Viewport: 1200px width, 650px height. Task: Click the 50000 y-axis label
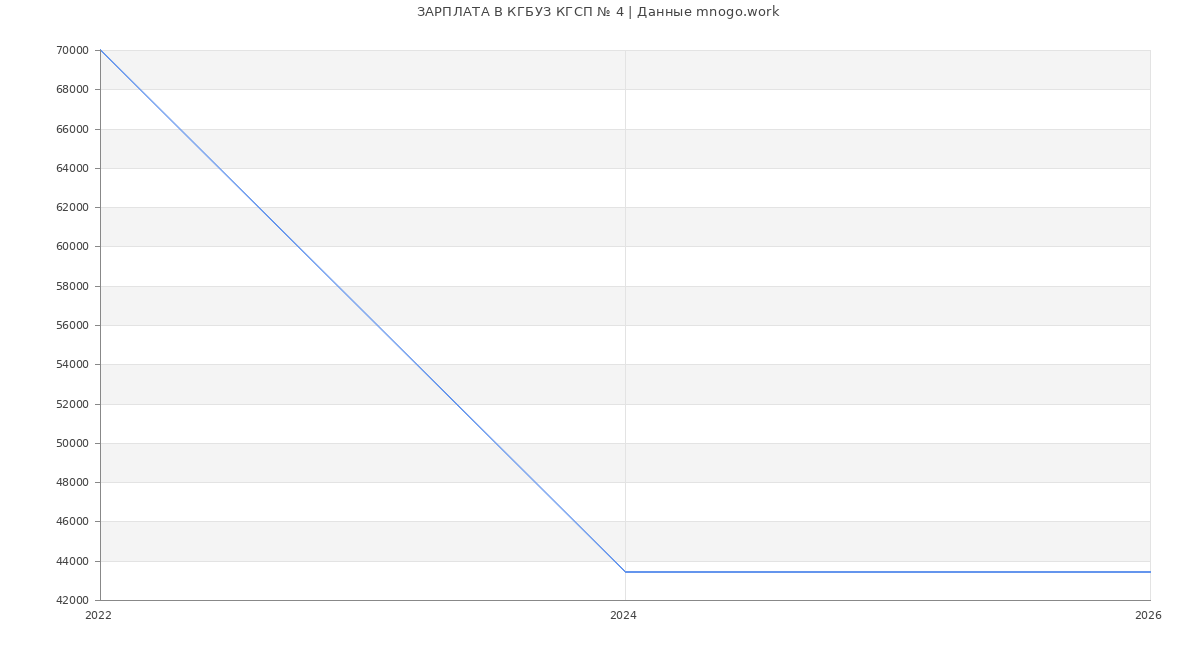73,443
